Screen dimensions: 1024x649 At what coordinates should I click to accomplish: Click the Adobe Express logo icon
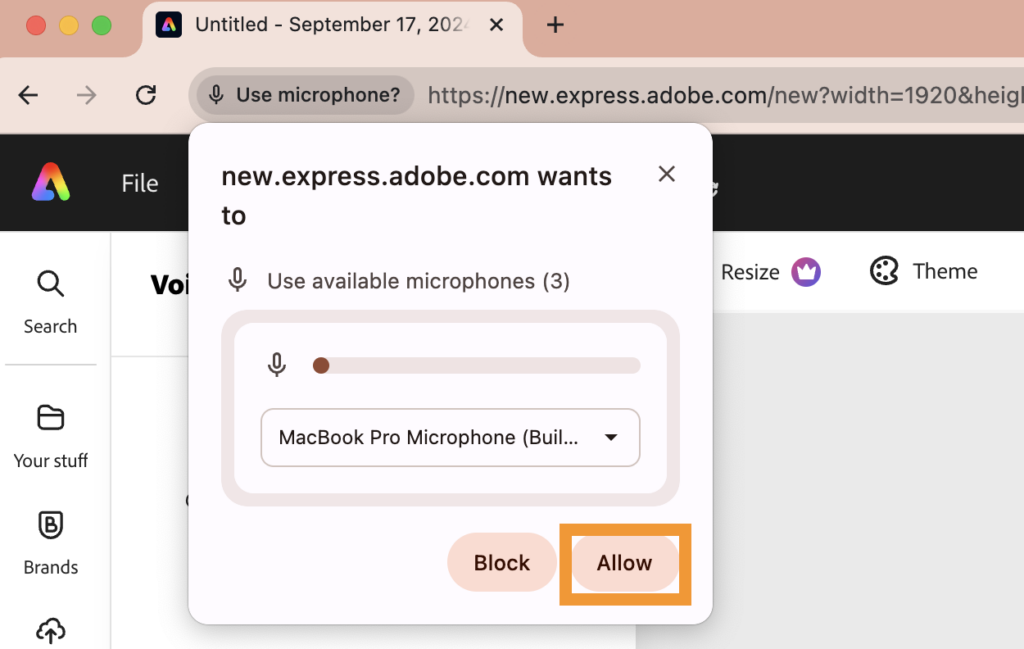tap(51, 183)
